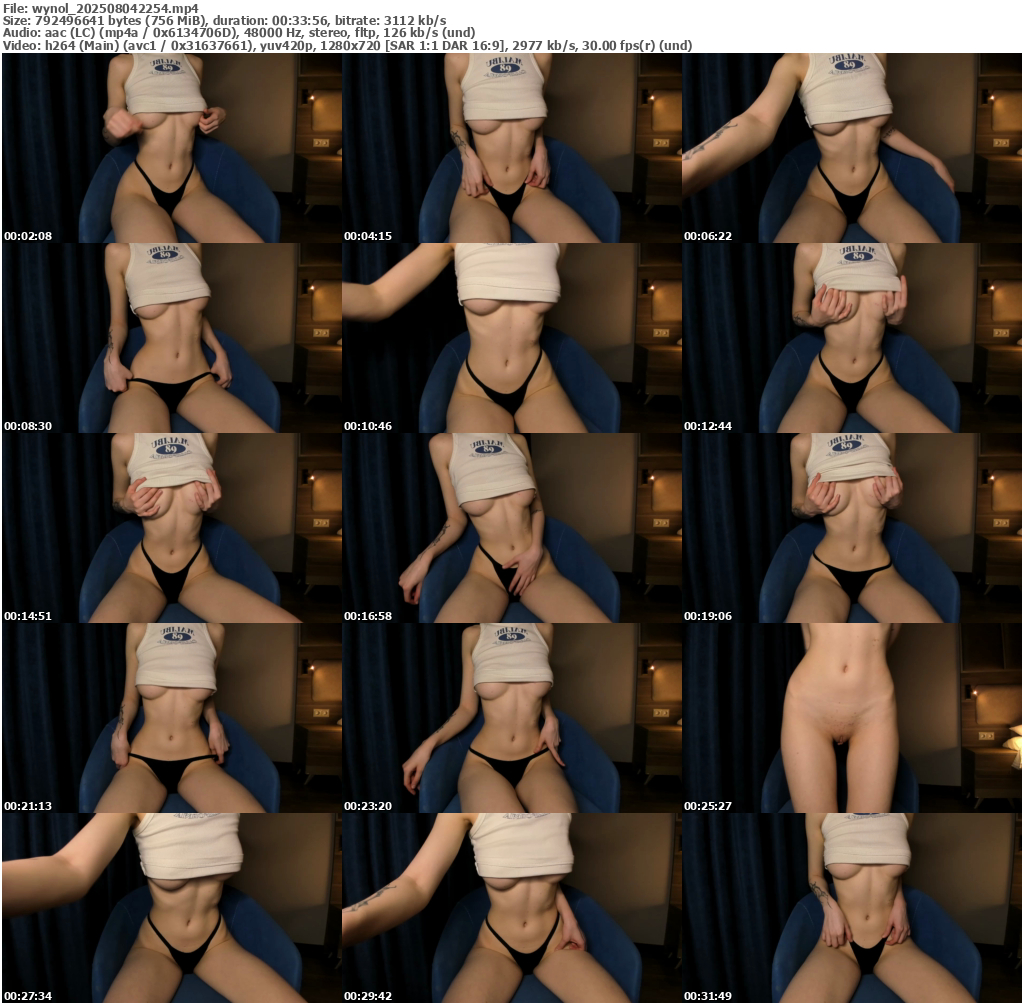This screenshot has height=1003, width=1024.
Task: Select the frame thumbnail stamped 00:08:30
Action: [172, 338]
